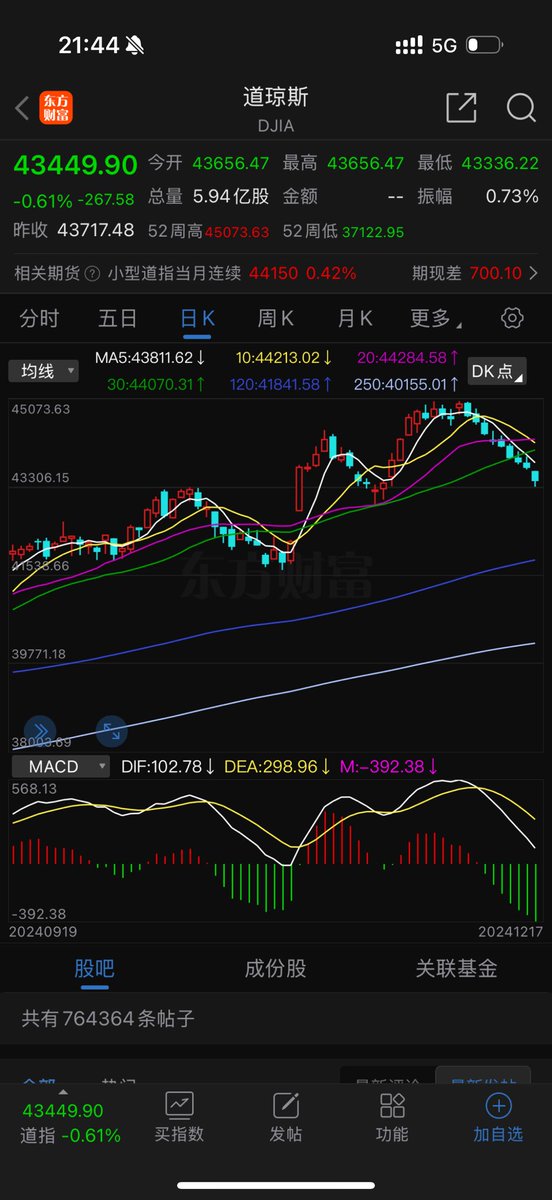
Task: Switch to 分时 chart tab
Action: point(39,319)
